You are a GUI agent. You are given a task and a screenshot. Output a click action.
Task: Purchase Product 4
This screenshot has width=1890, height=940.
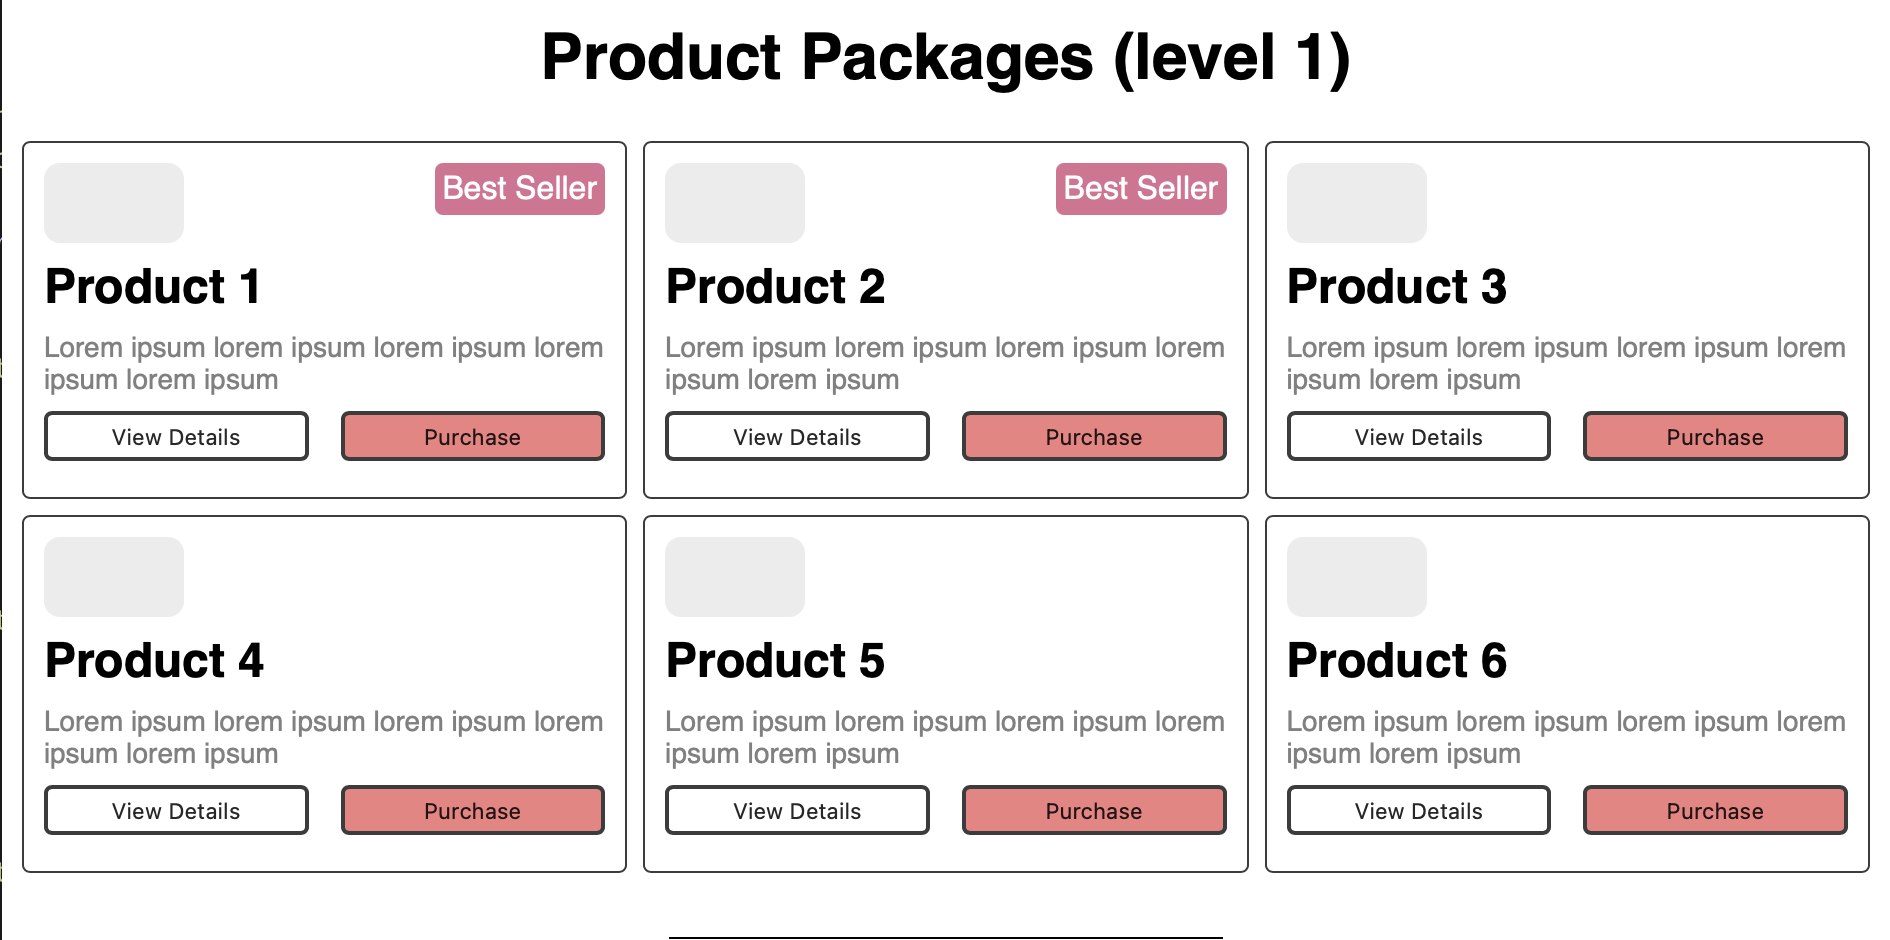(x=473, y=811)
